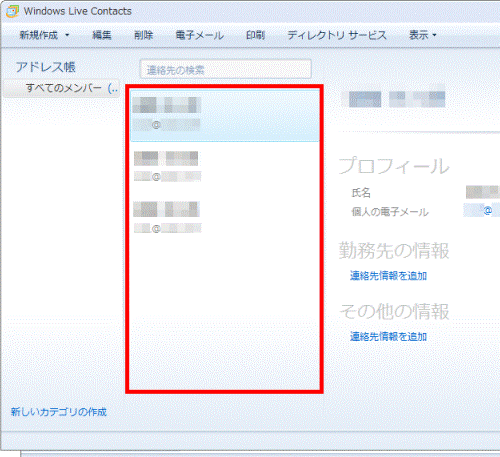Click the 連絡先の検索 search field
The width and height of the screenshot is (500, 457).
click(226, 69)
